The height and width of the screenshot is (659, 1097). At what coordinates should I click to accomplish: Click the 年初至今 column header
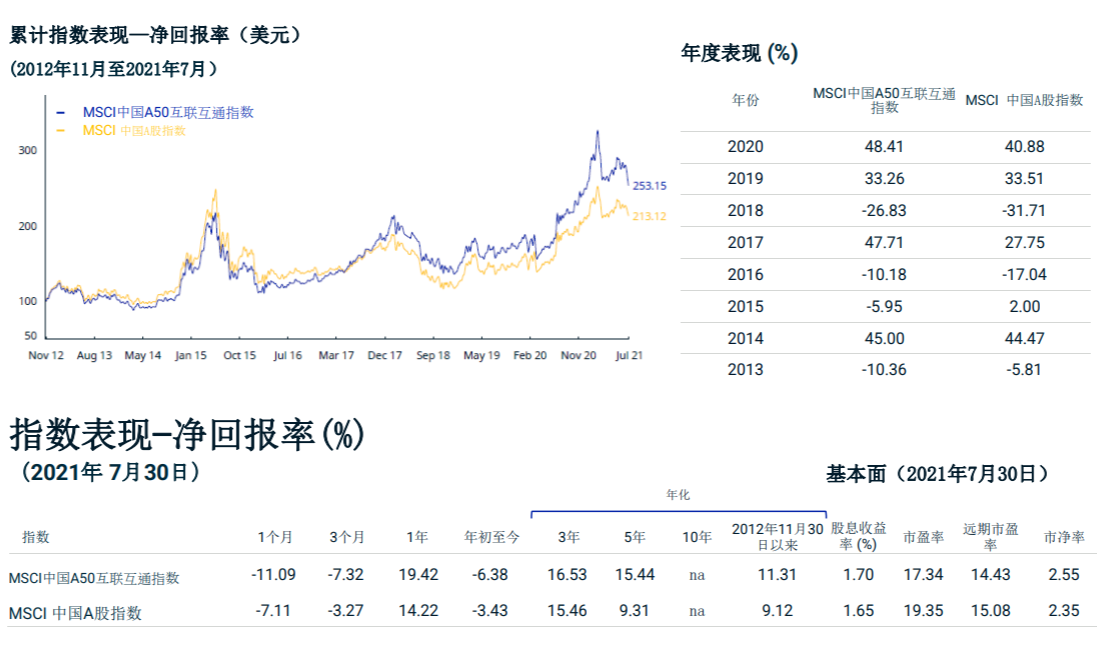[492, 537]
